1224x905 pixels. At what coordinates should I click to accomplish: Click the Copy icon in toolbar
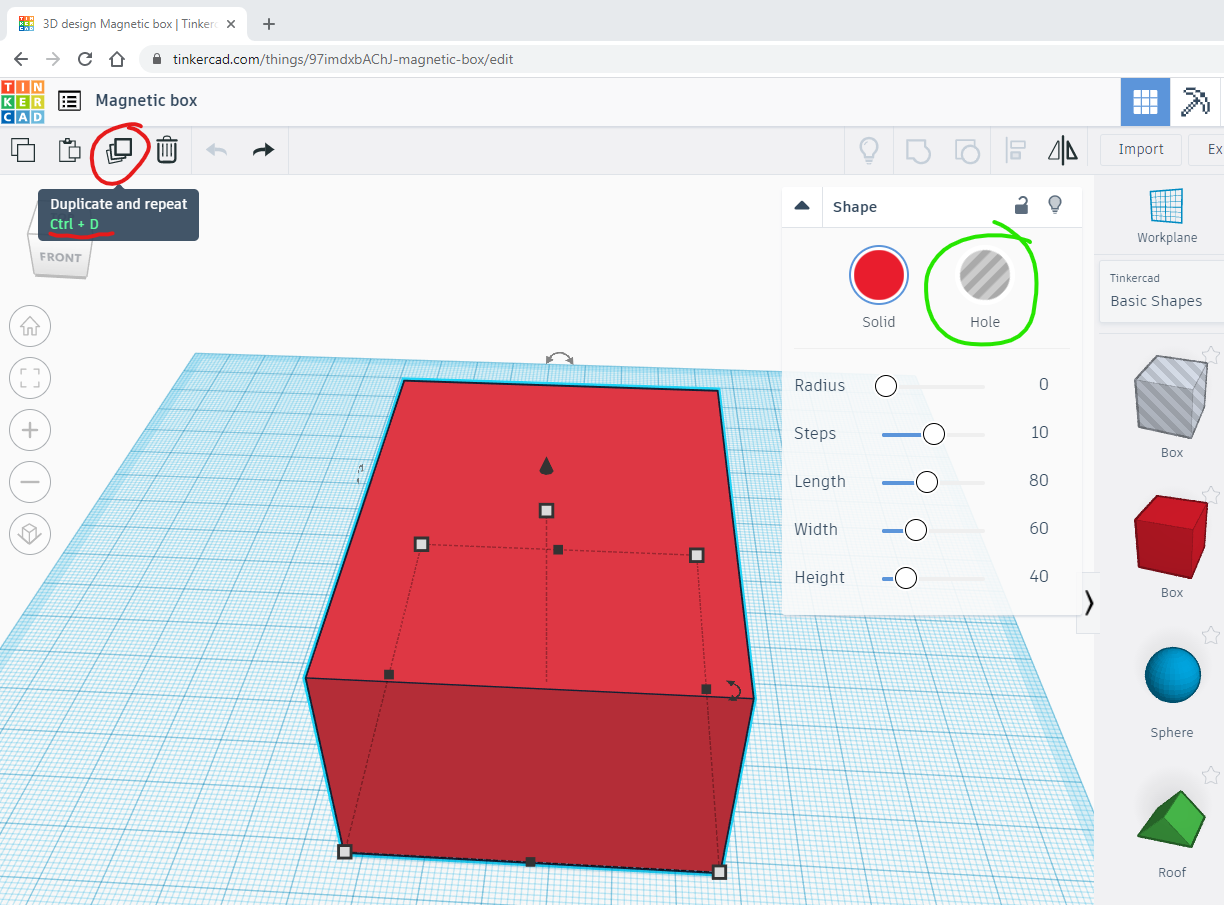(x=23, y=150)
